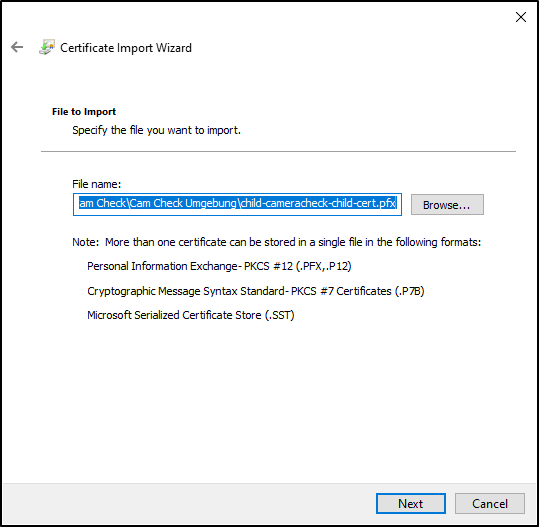Click the PKCS #12 (.PFX,.P12) format line
The width and height of the screenshot is (539, 527).
[219, 266]
